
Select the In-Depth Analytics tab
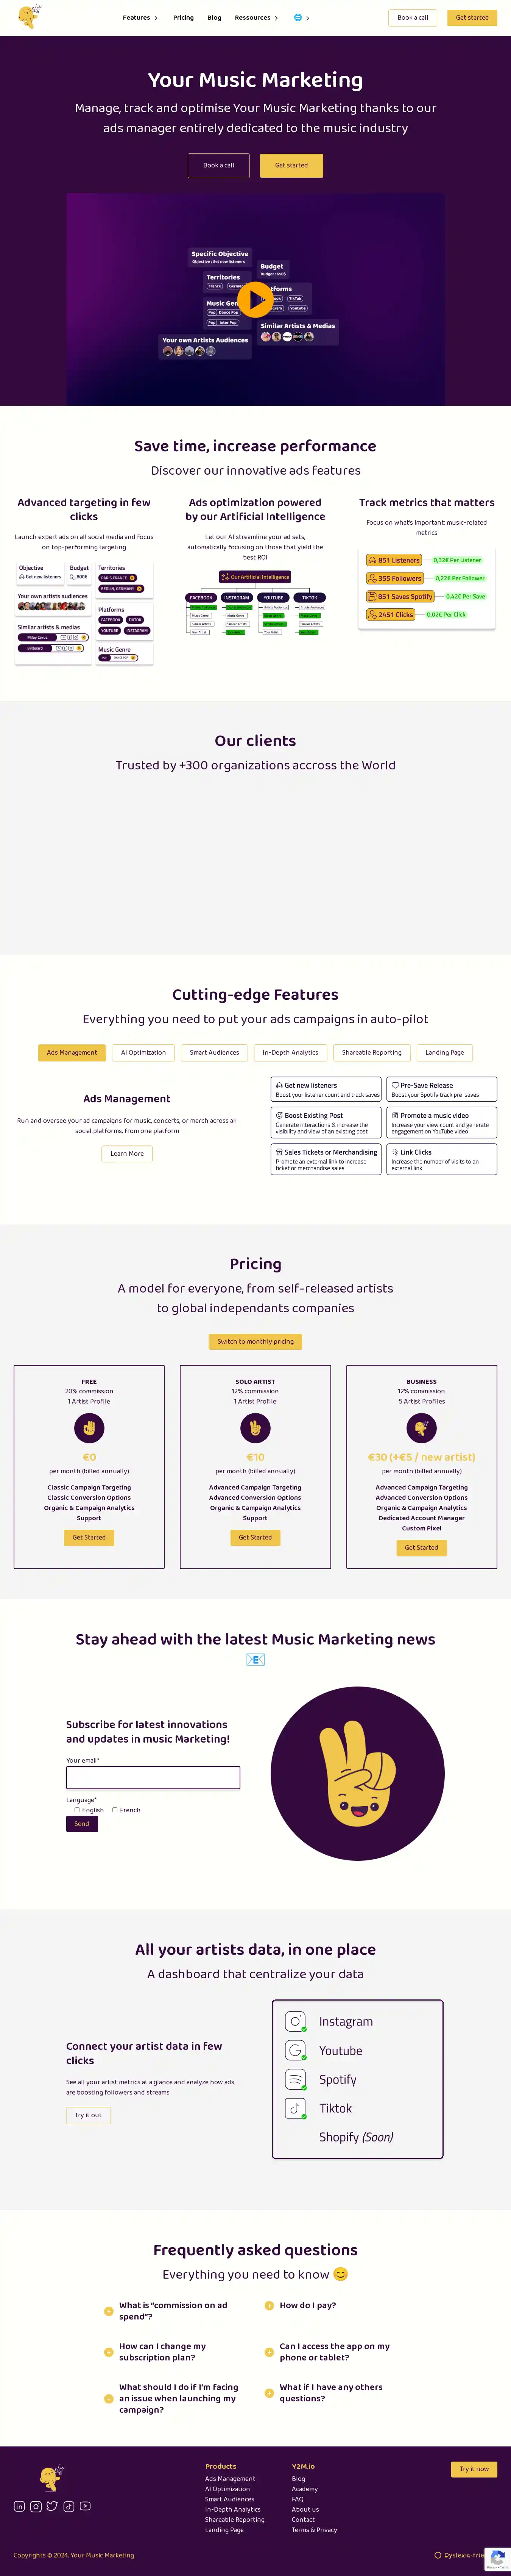click(x=290, y=1052)
